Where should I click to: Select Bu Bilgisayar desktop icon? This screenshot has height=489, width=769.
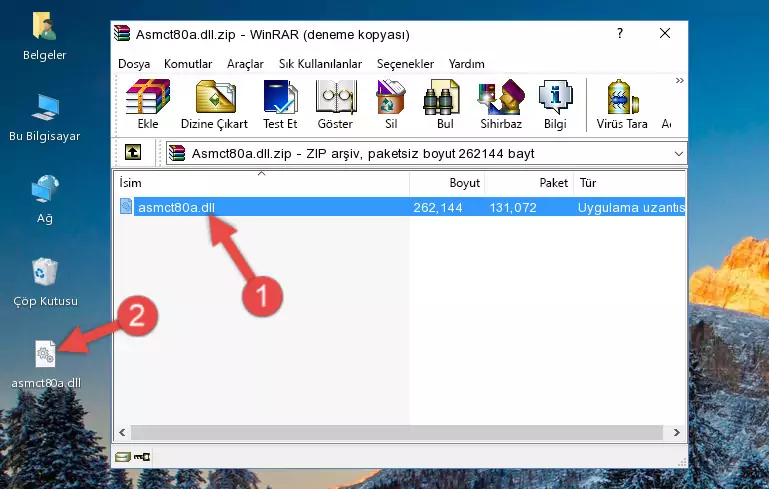coord(44,118)
